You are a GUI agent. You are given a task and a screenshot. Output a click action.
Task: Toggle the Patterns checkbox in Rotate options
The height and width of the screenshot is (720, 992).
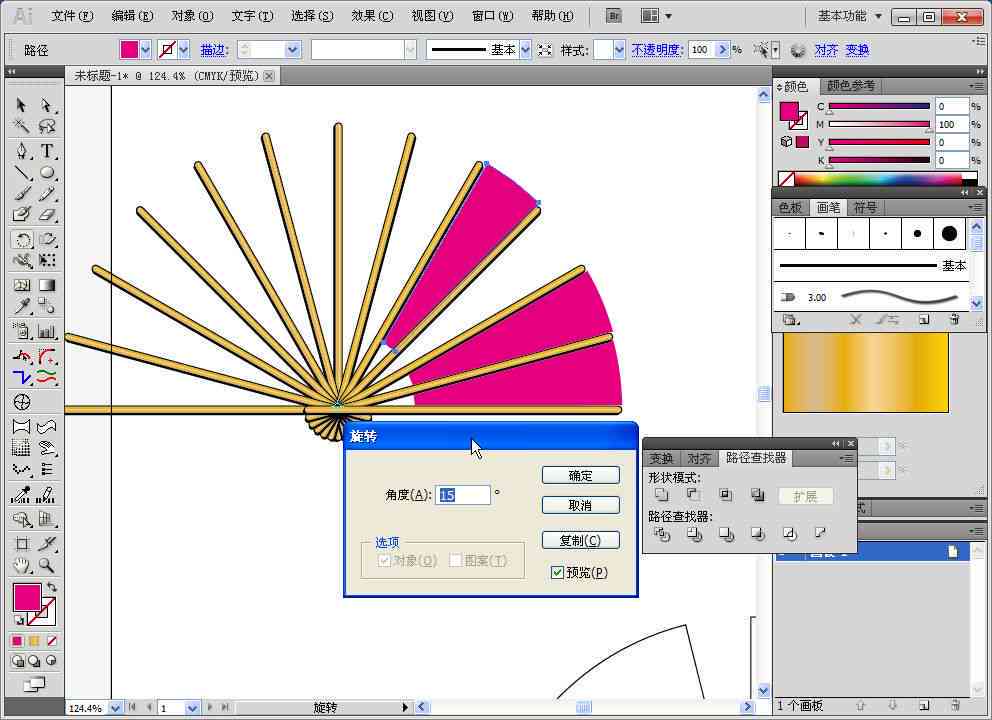[456, 561]
